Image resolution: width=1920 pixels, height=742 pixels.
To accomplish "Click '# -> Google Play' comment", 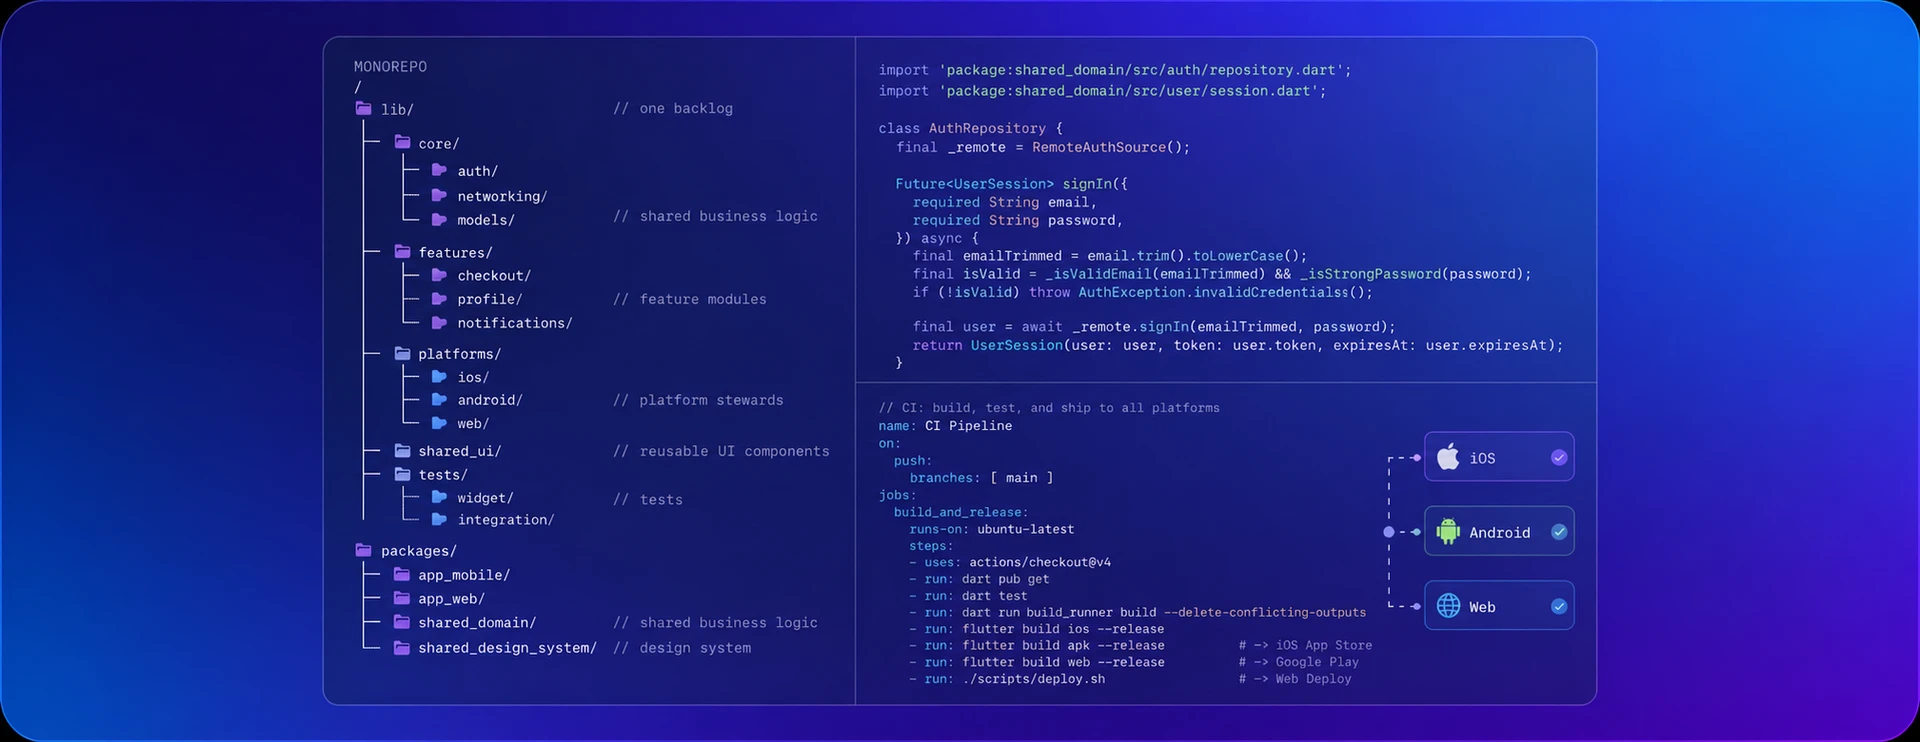I will pyautogui.click(x=1298, y=662).
